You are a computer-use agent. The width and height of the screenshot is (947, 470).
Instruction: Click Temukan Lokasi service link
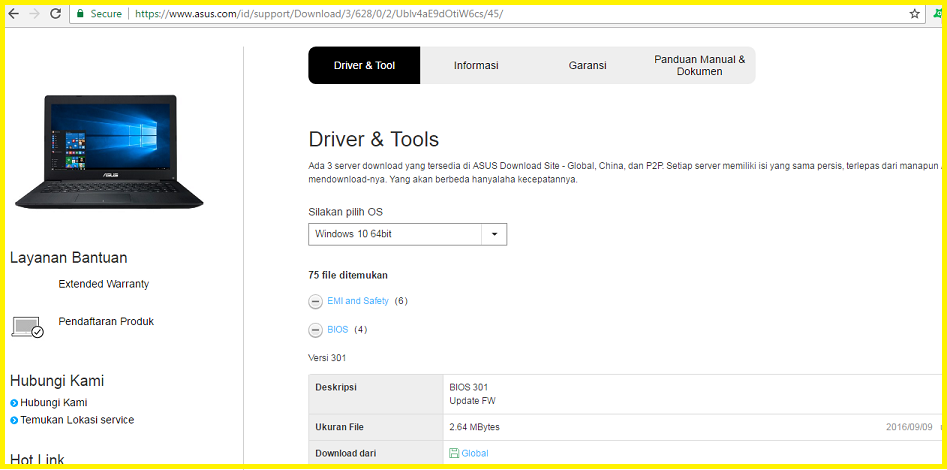pos(77,419)
